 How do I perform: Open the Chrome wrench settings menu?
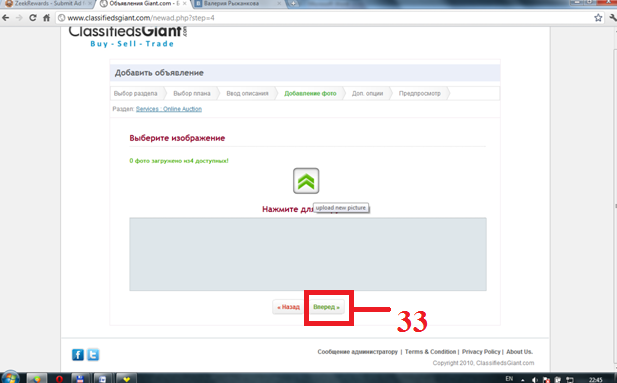613,18
